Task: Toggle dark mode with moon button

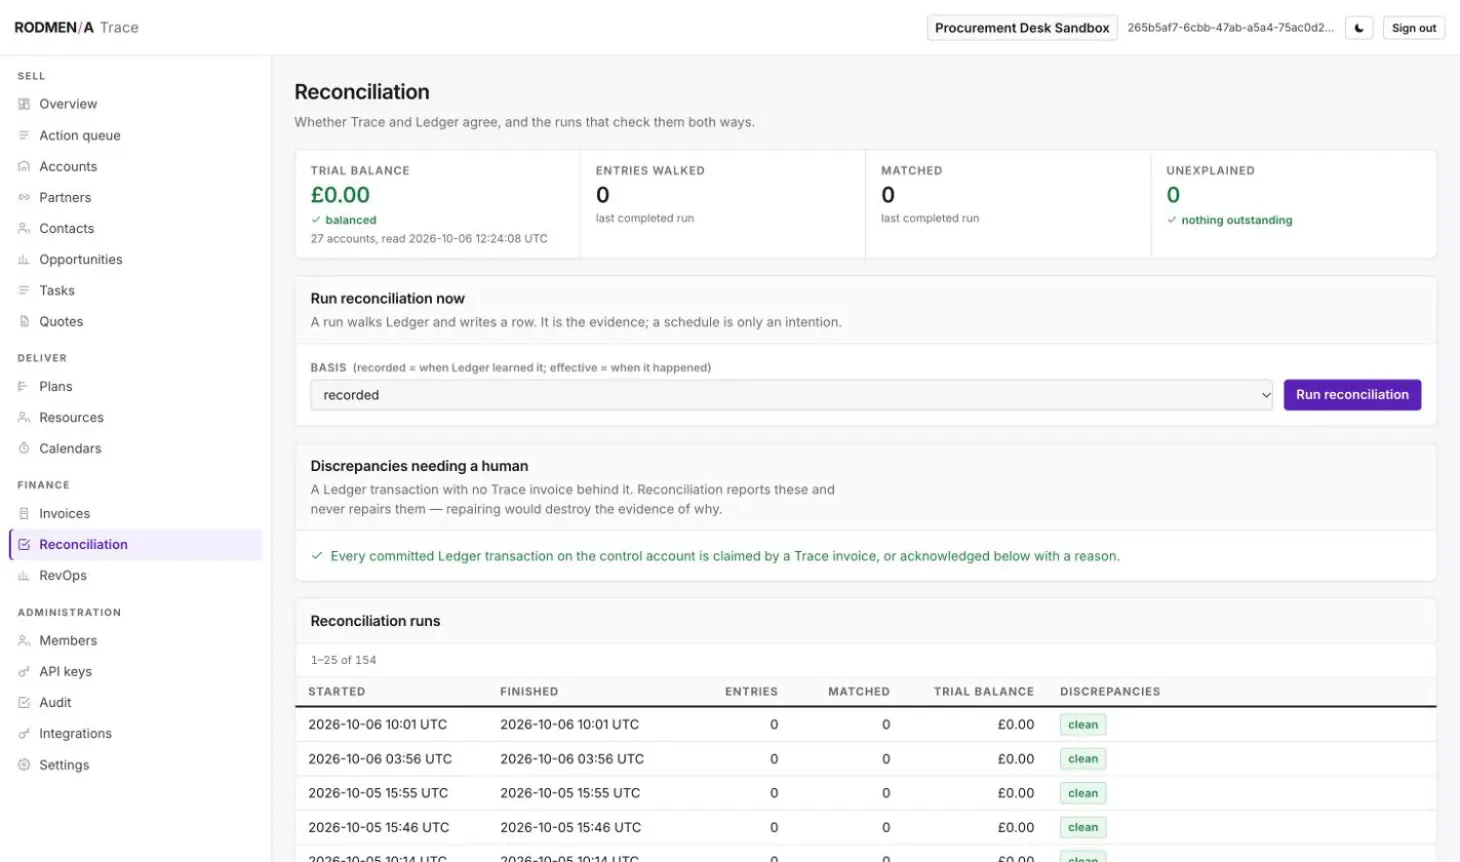Action: [1359, 28]
